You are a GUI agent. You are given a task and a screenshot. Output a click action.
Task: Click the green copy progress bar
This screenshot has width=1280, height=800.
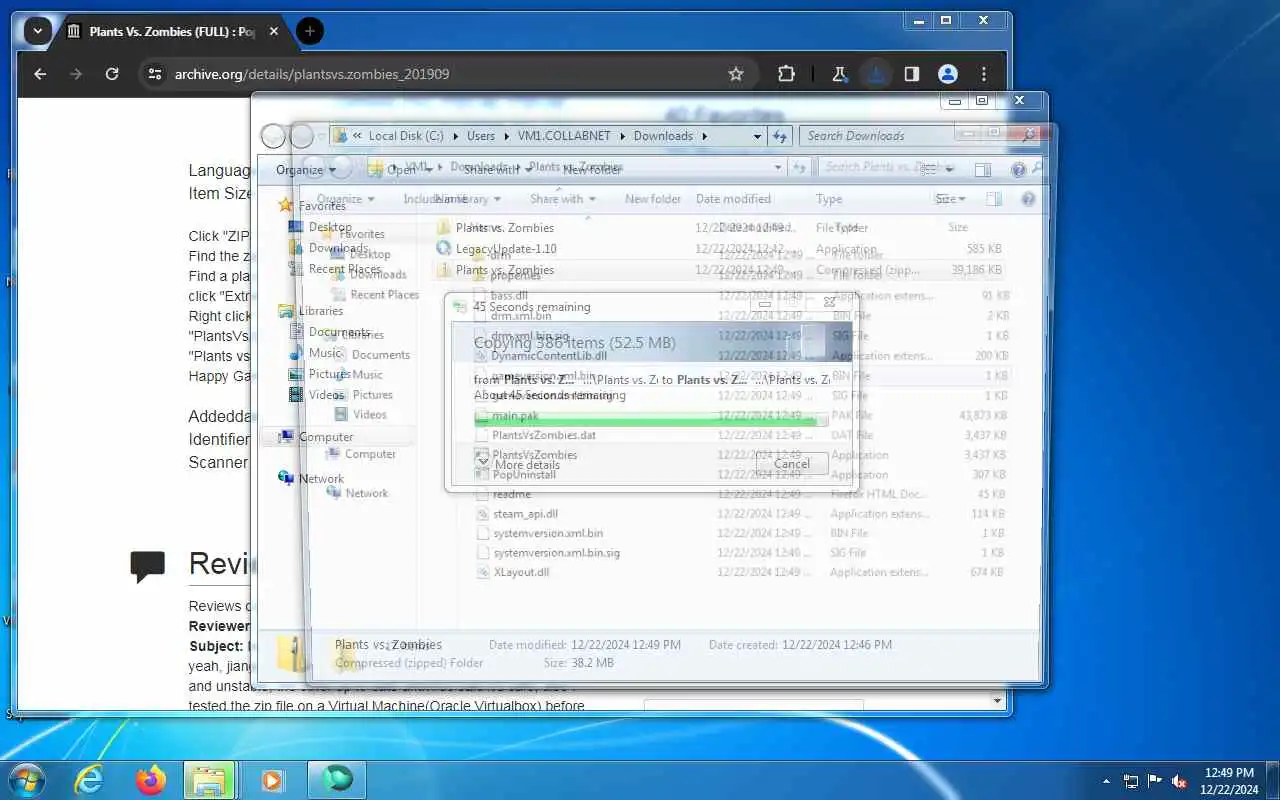pos(650,422)
